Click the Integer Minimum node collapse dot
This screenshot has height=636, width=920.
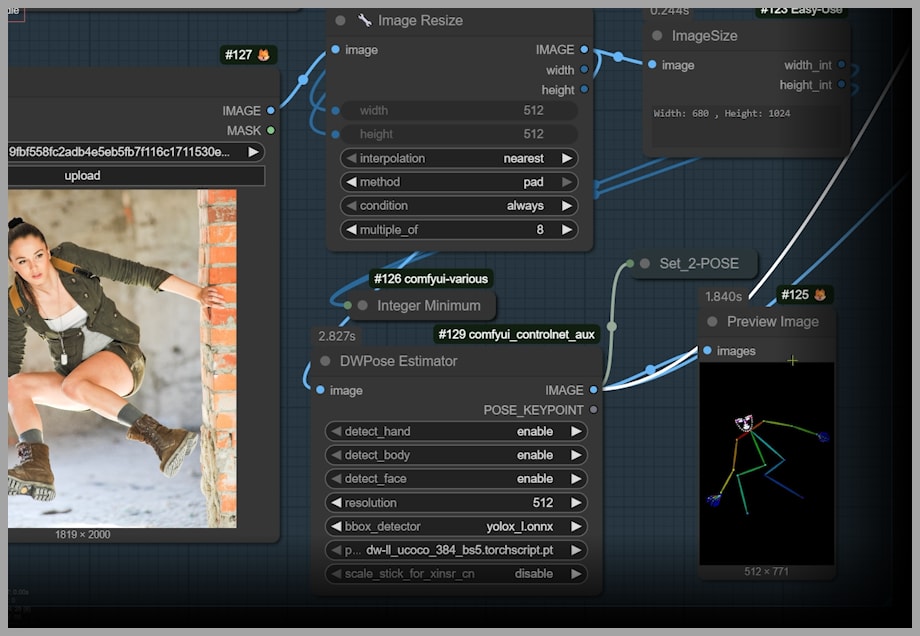(x=363, y=306)
